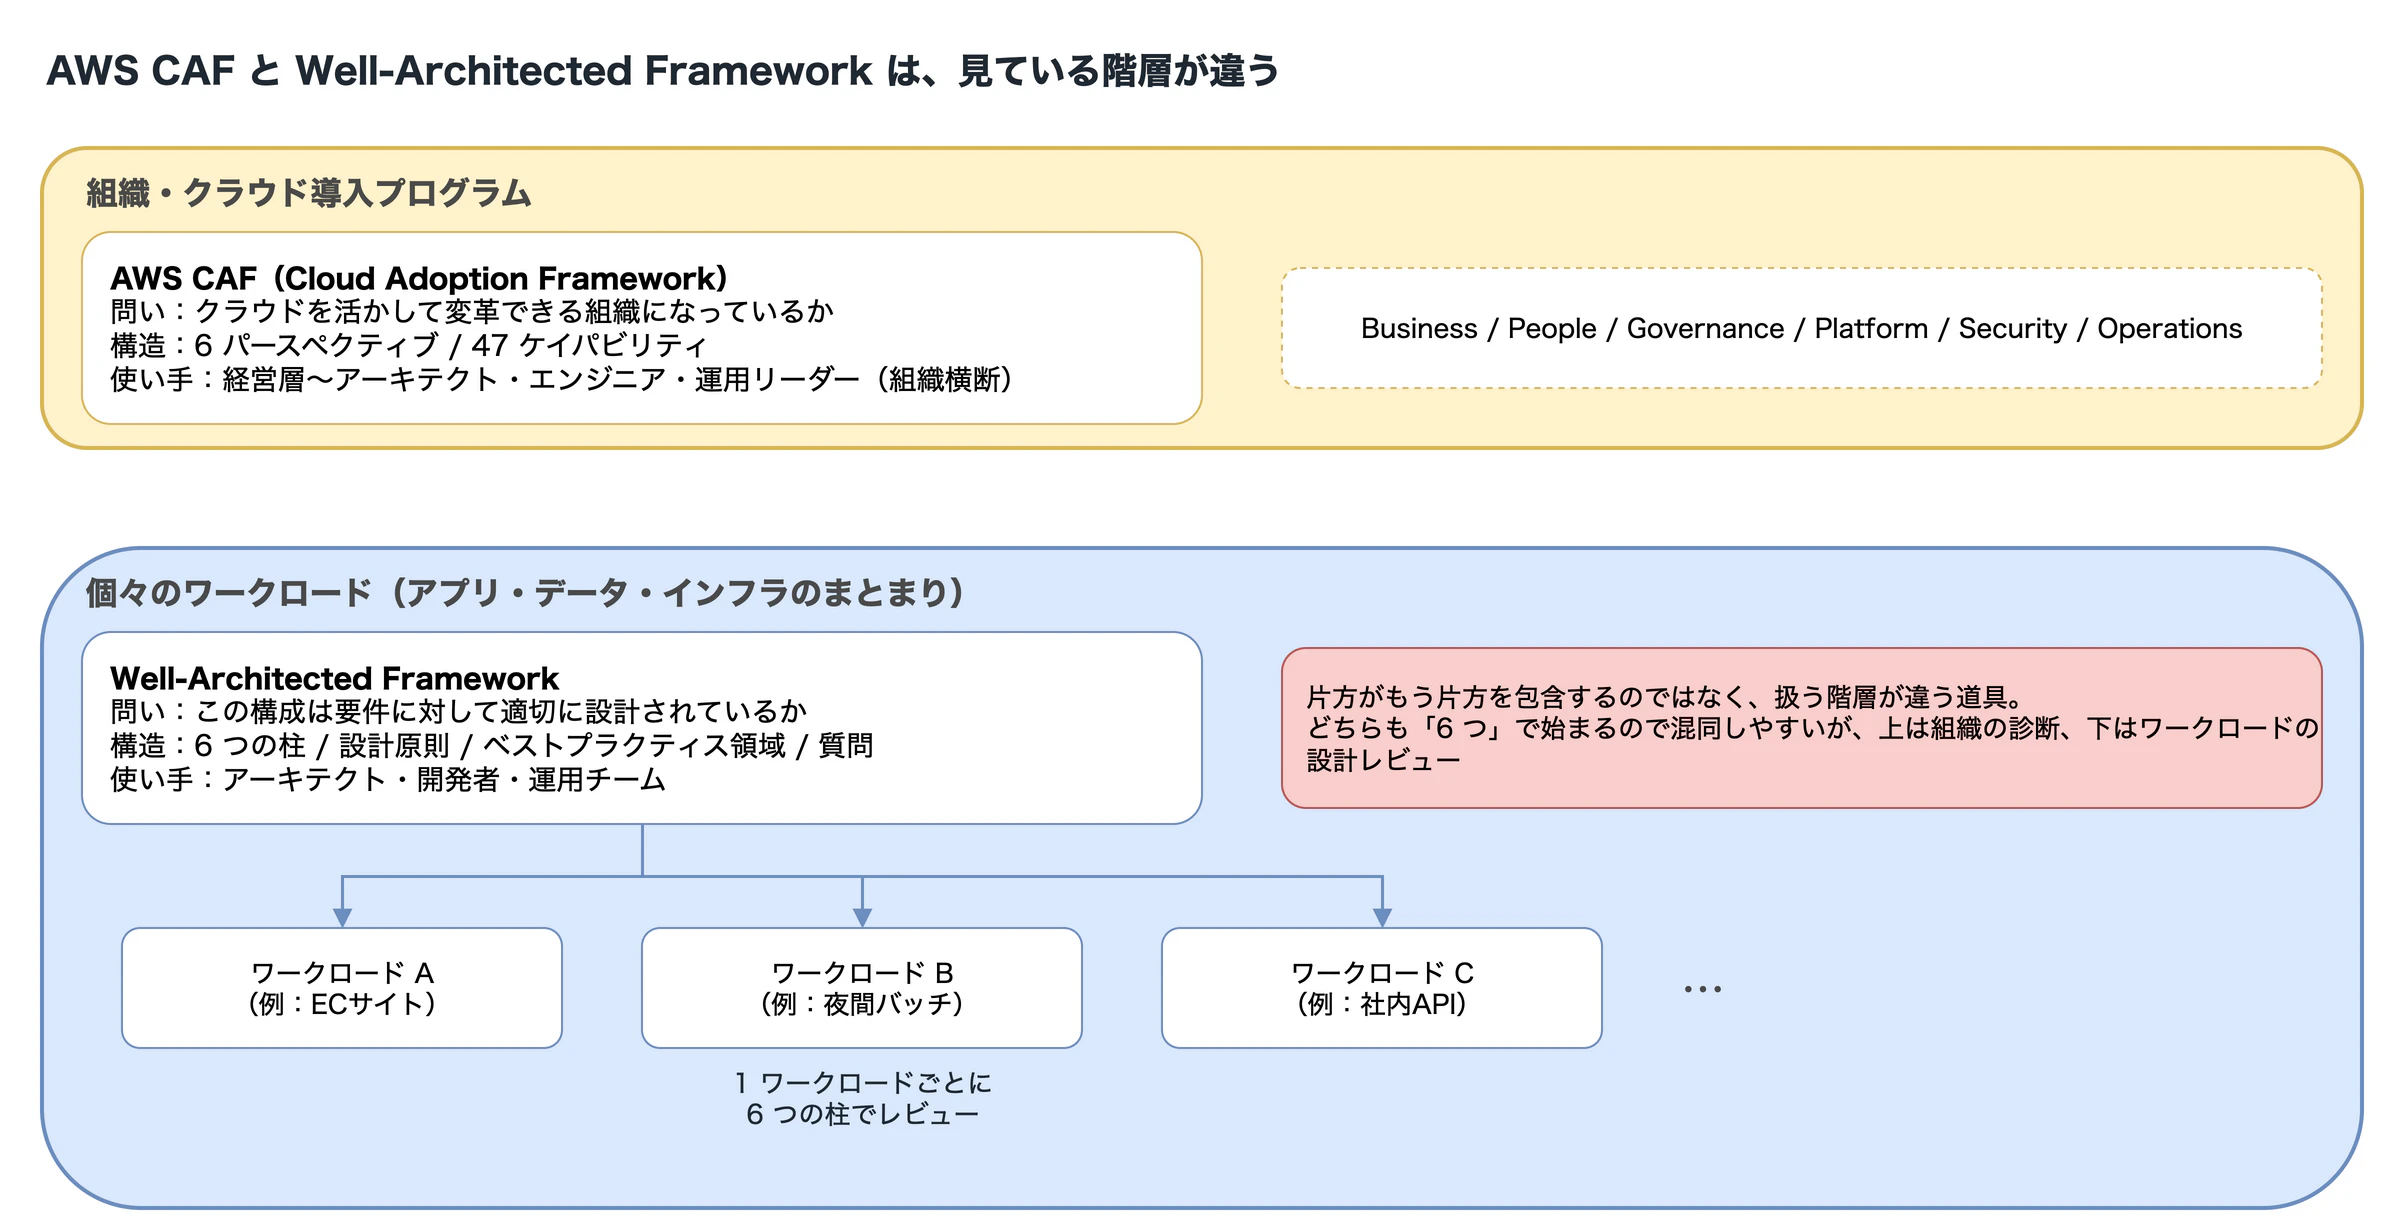Select the "ワークロード C (例：社内API)" box
The height and width of the screenshot is (1232, 2386).
point(1382,988)
